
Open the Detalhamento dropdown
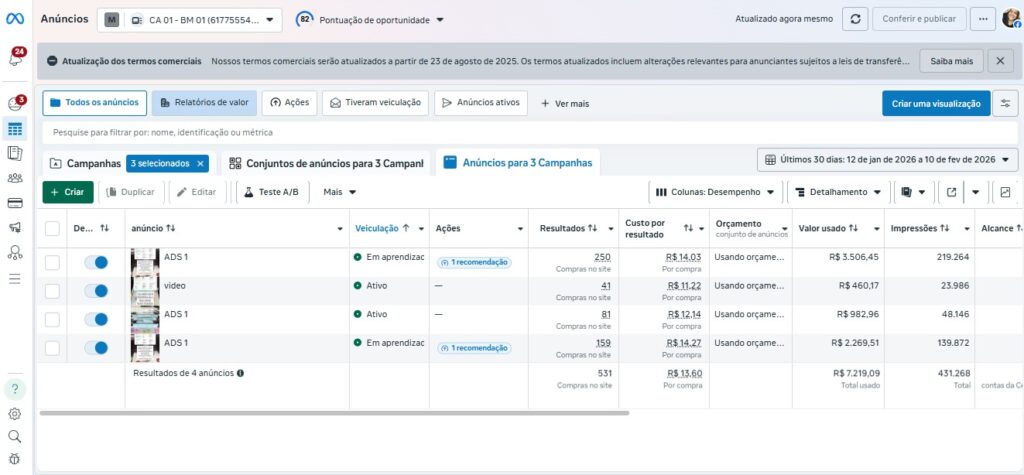(x=838, y=192)
